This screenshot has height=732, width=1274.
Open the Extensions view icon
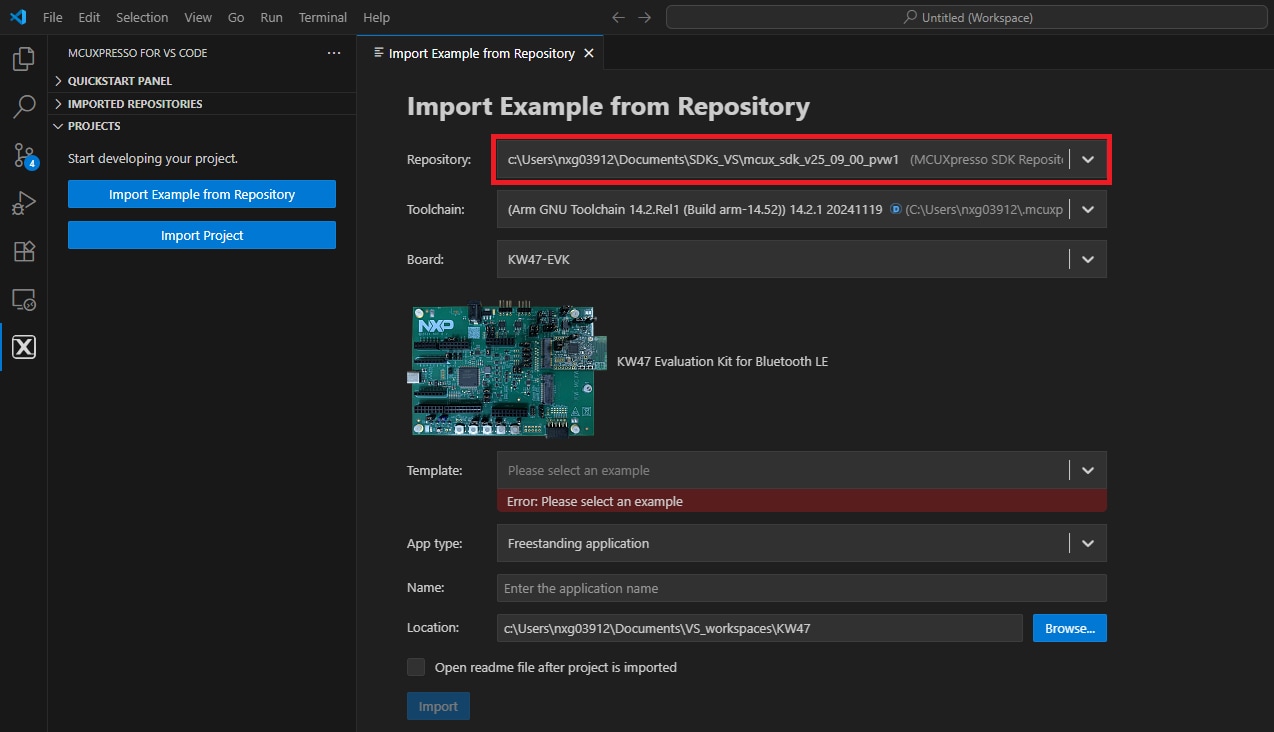(23, 251)
